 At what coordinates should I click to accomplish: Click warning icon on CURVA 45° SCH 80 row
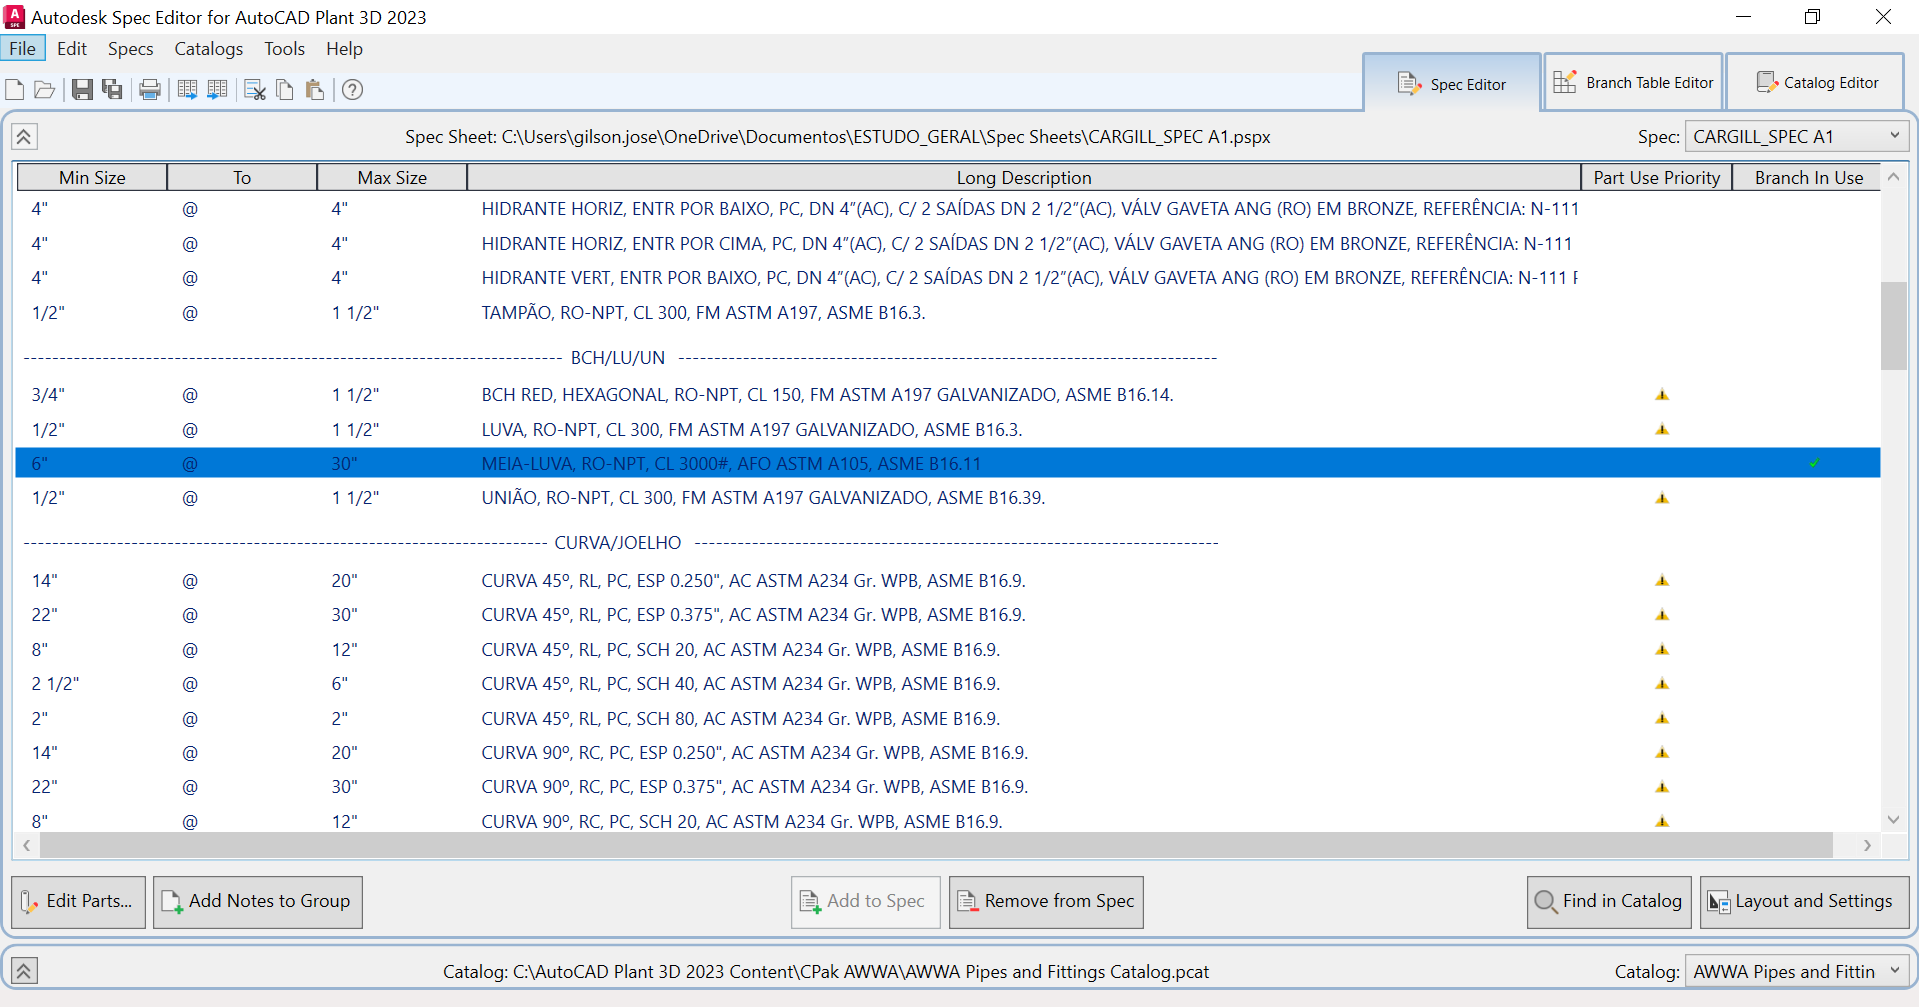tap(1662, 718)
